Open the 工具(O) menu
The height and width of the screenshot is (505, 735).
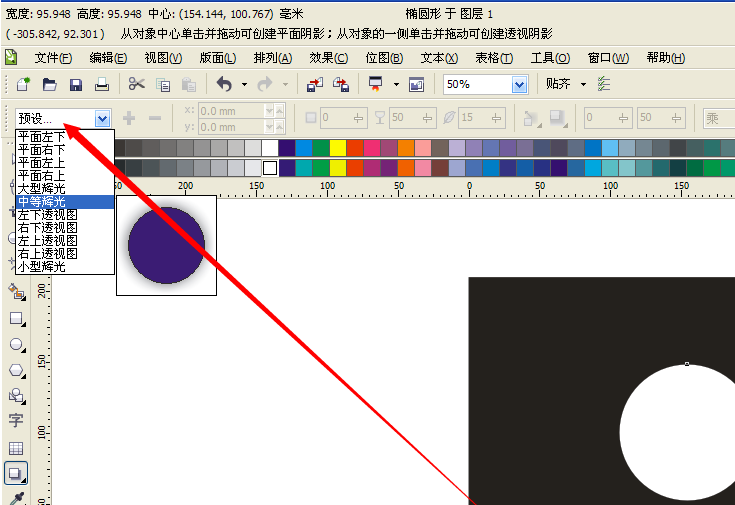(550, 58)
